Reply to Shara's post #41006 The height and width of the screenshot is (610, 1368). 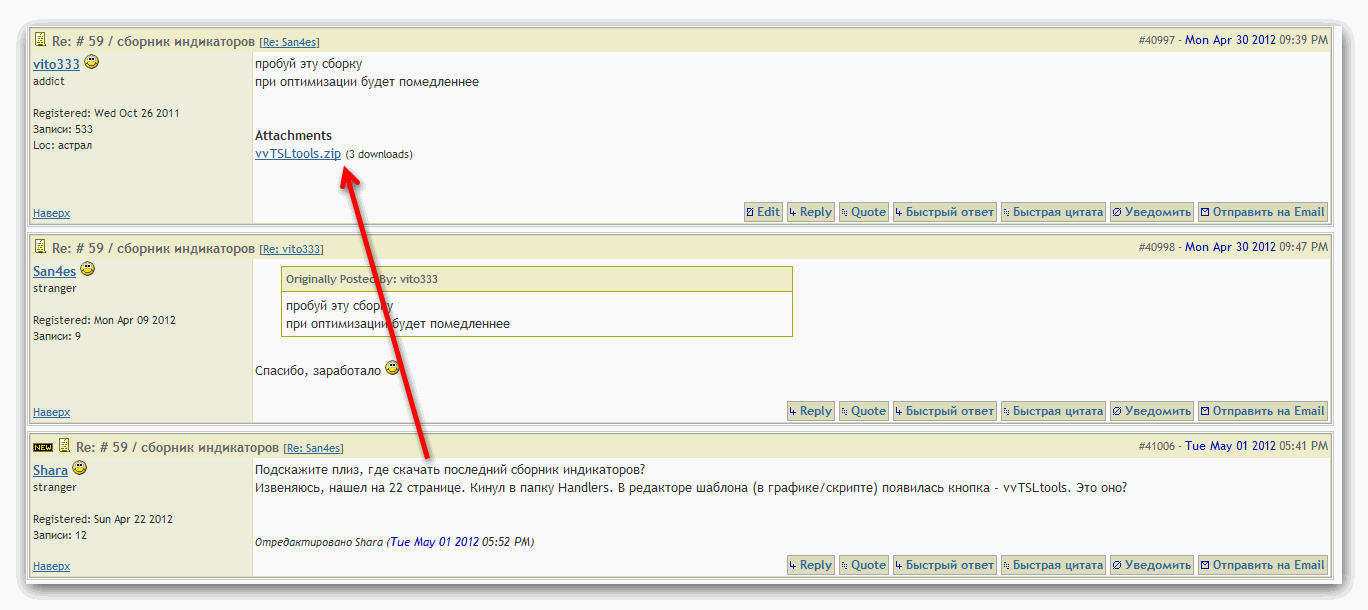click(x=810, y=565)
